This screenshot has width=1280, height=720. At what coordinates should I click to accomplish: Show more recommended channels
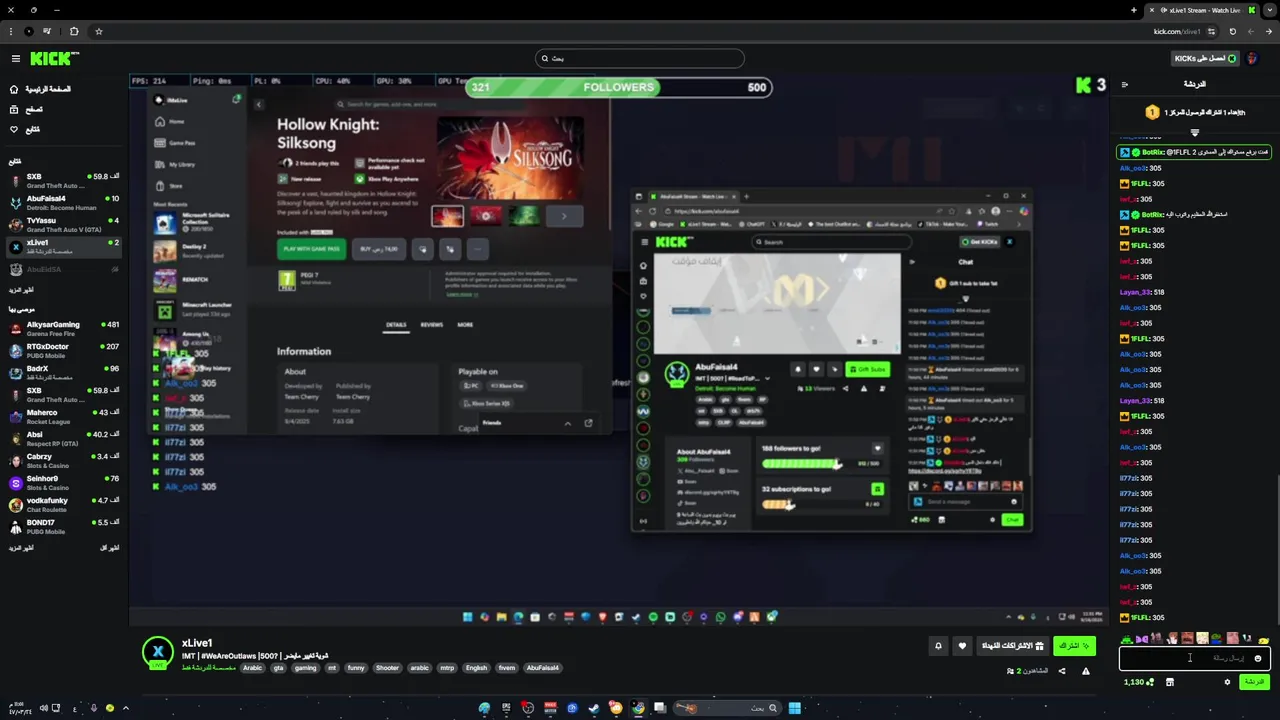21,548
